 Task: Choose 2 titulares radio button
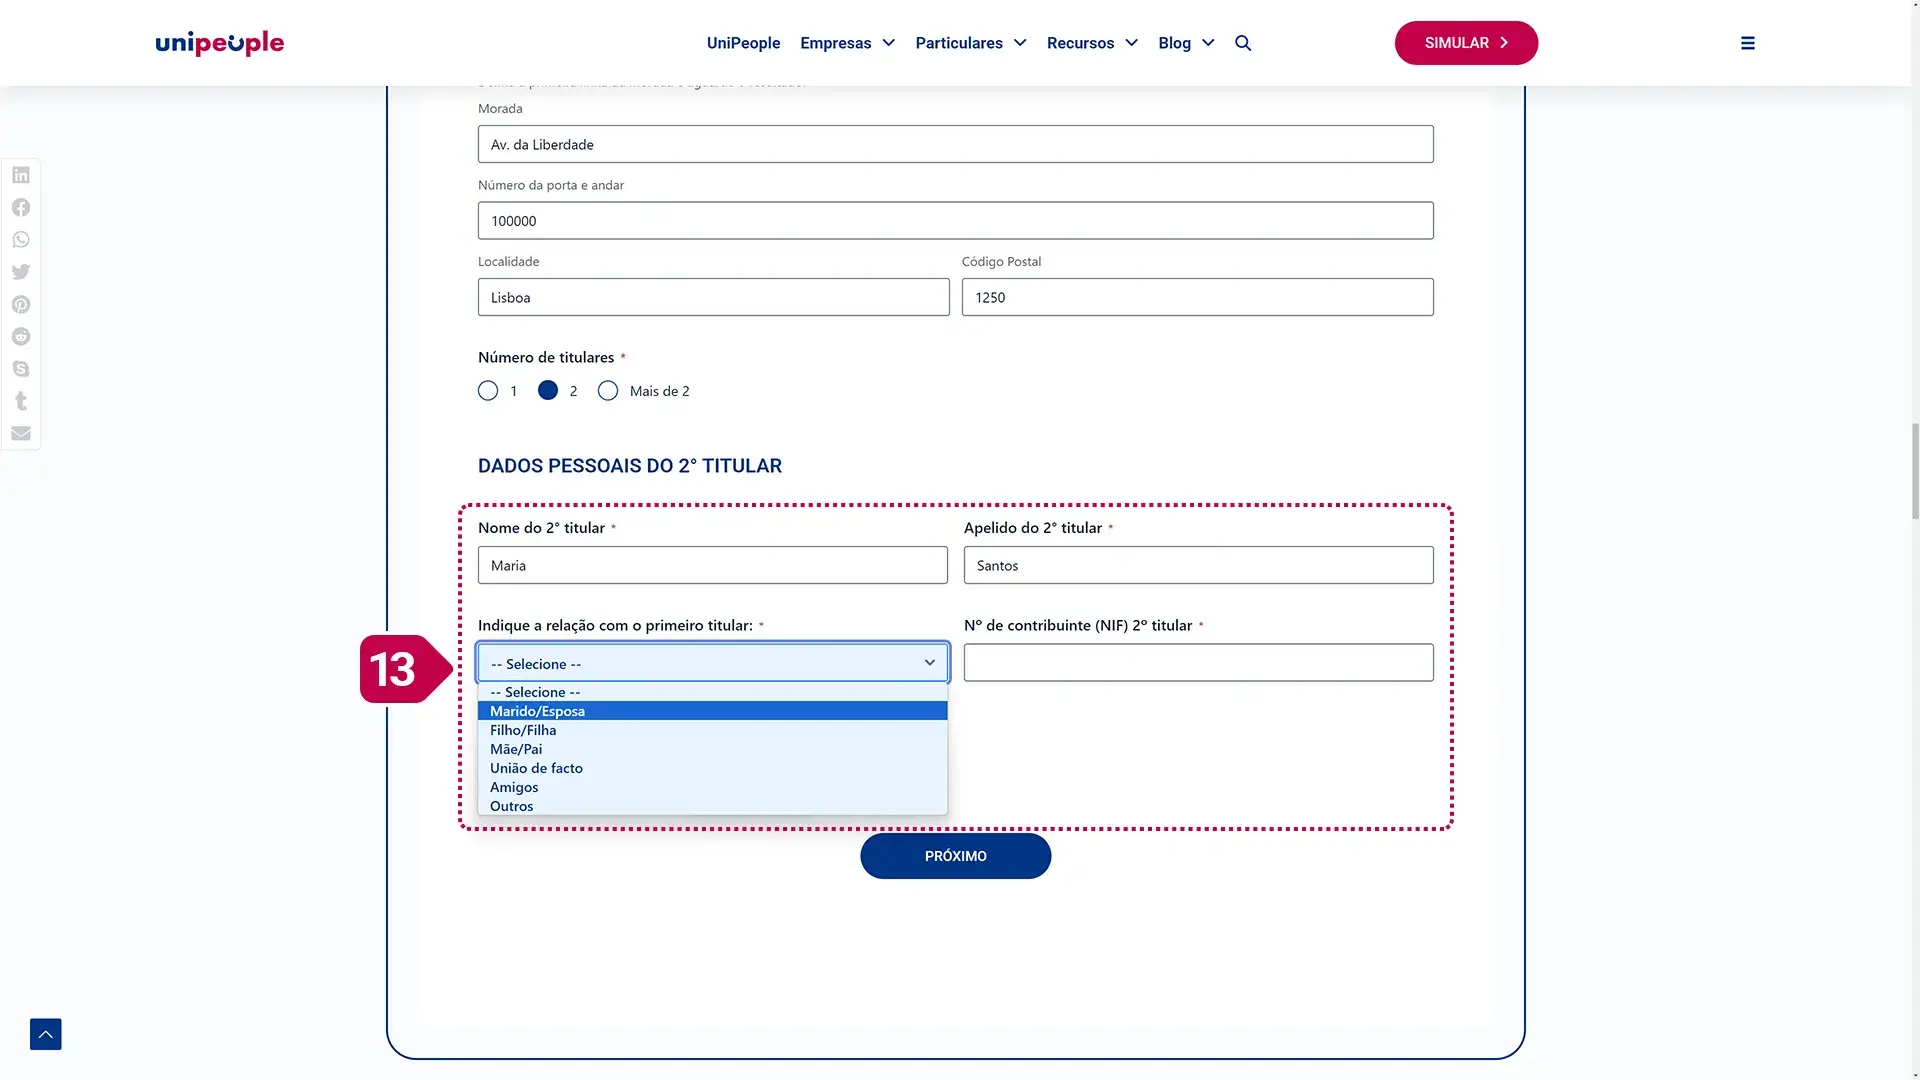coord(548,391)
